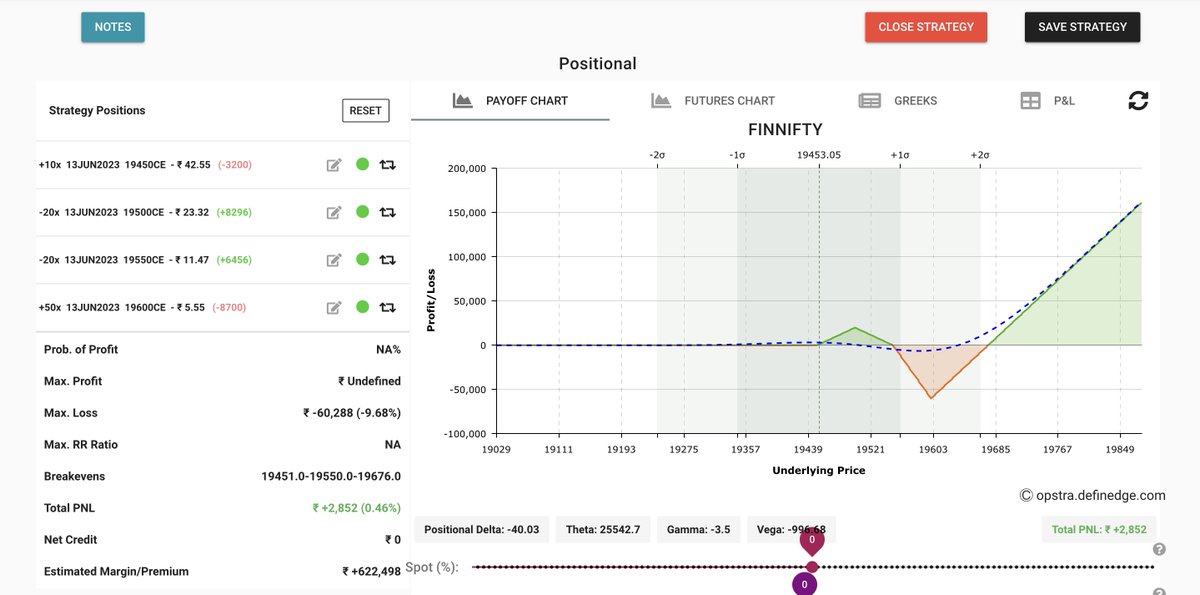Screen dimensions: 1200x595
Task: Switch to the Payoff Chart tab
Action: [510, 100]
